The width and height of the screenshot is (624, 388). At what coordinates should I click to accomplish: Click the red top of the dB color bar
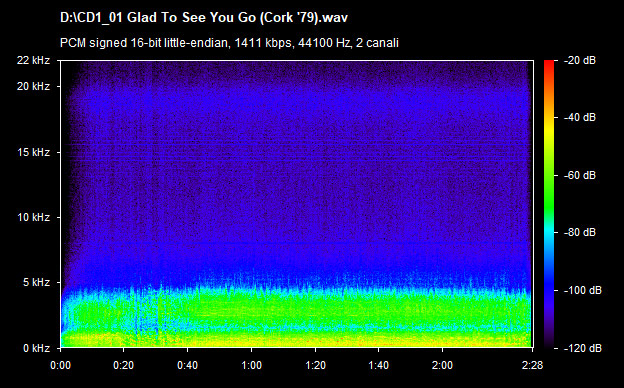point(549,64)
